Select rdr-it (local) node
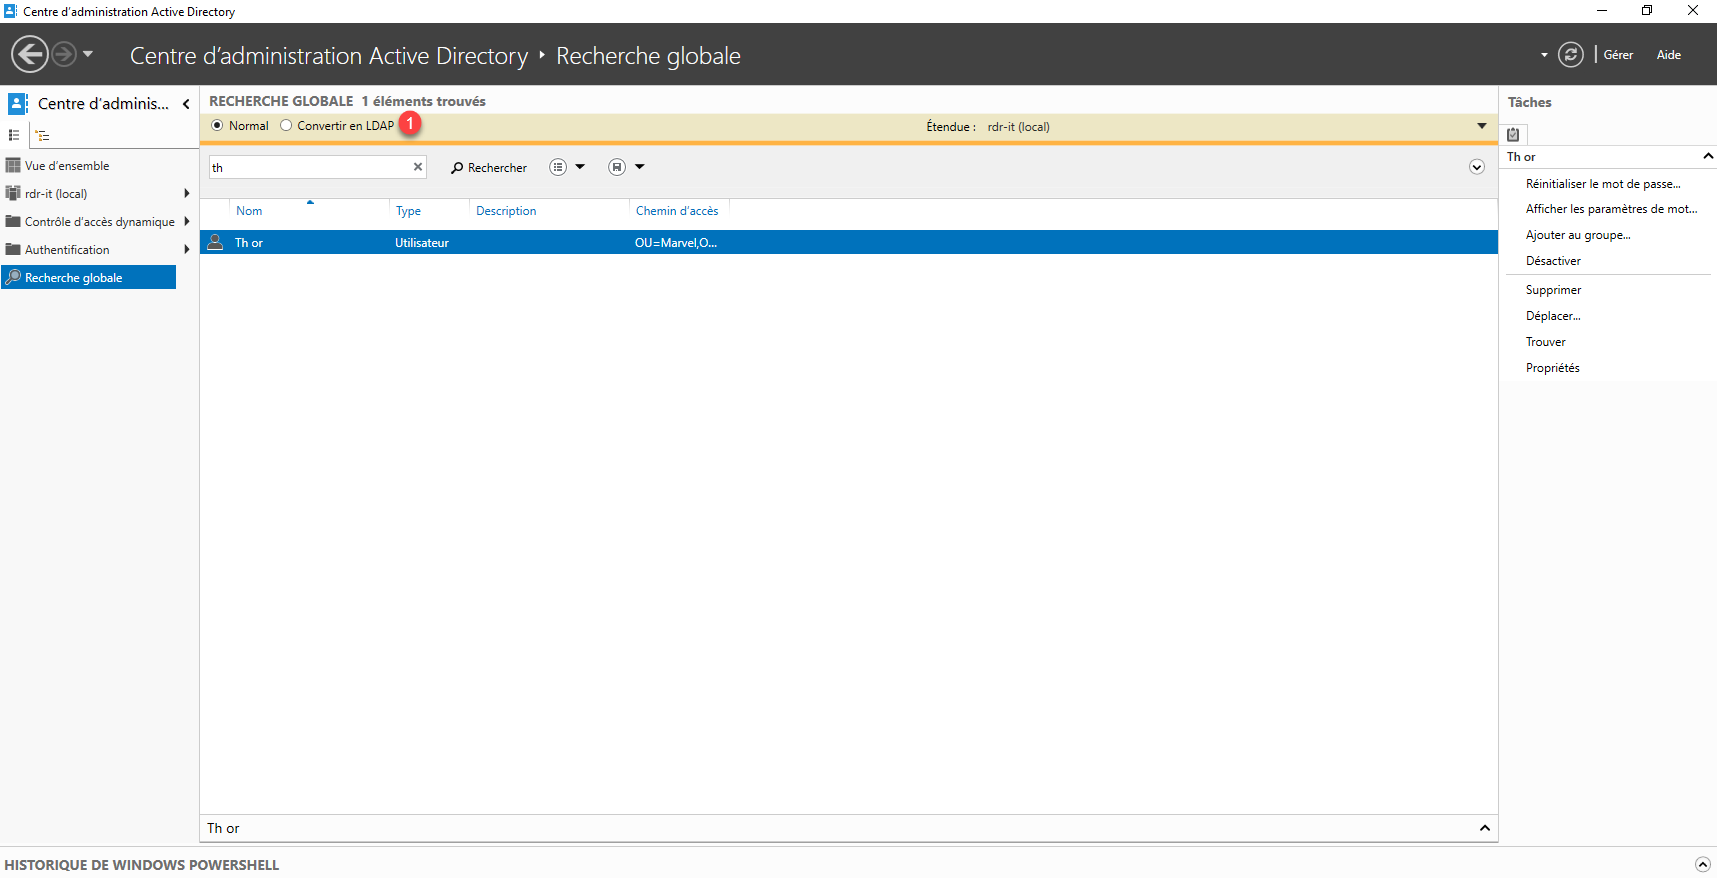Viewport: 1717px width, 878px height. [x=56, y=194]
